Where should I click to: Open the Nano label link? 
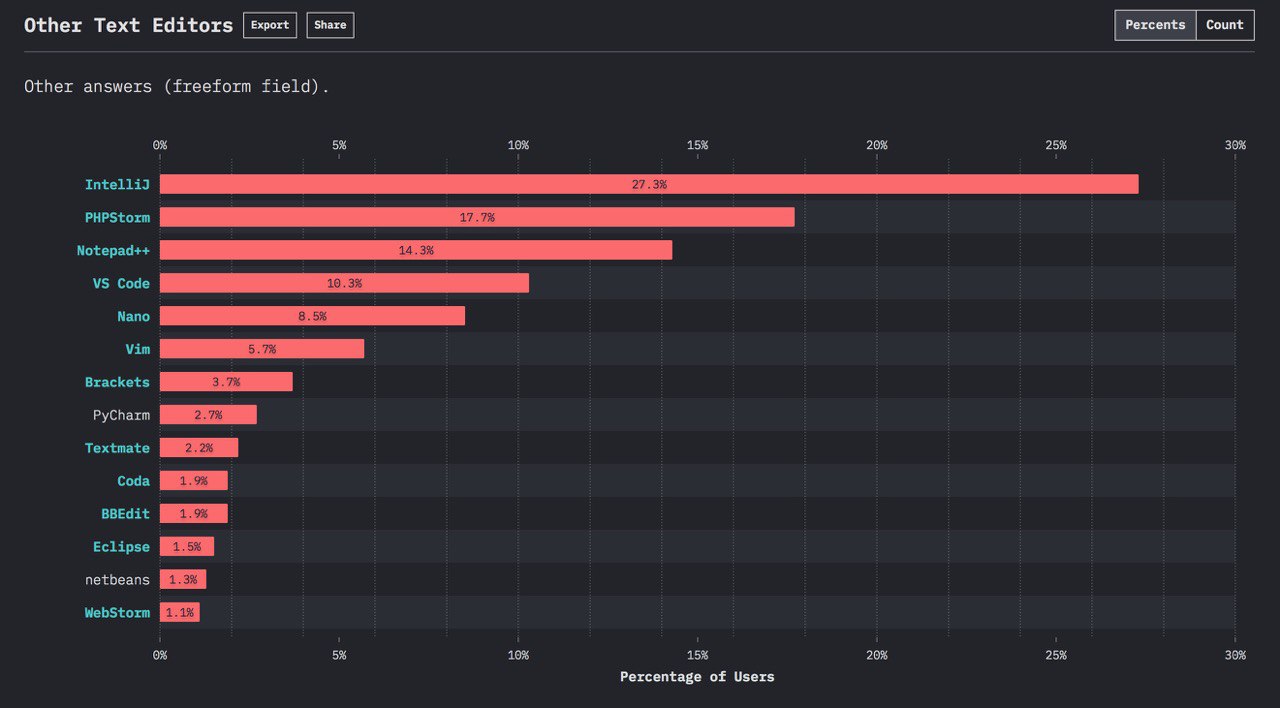(133, 316)
